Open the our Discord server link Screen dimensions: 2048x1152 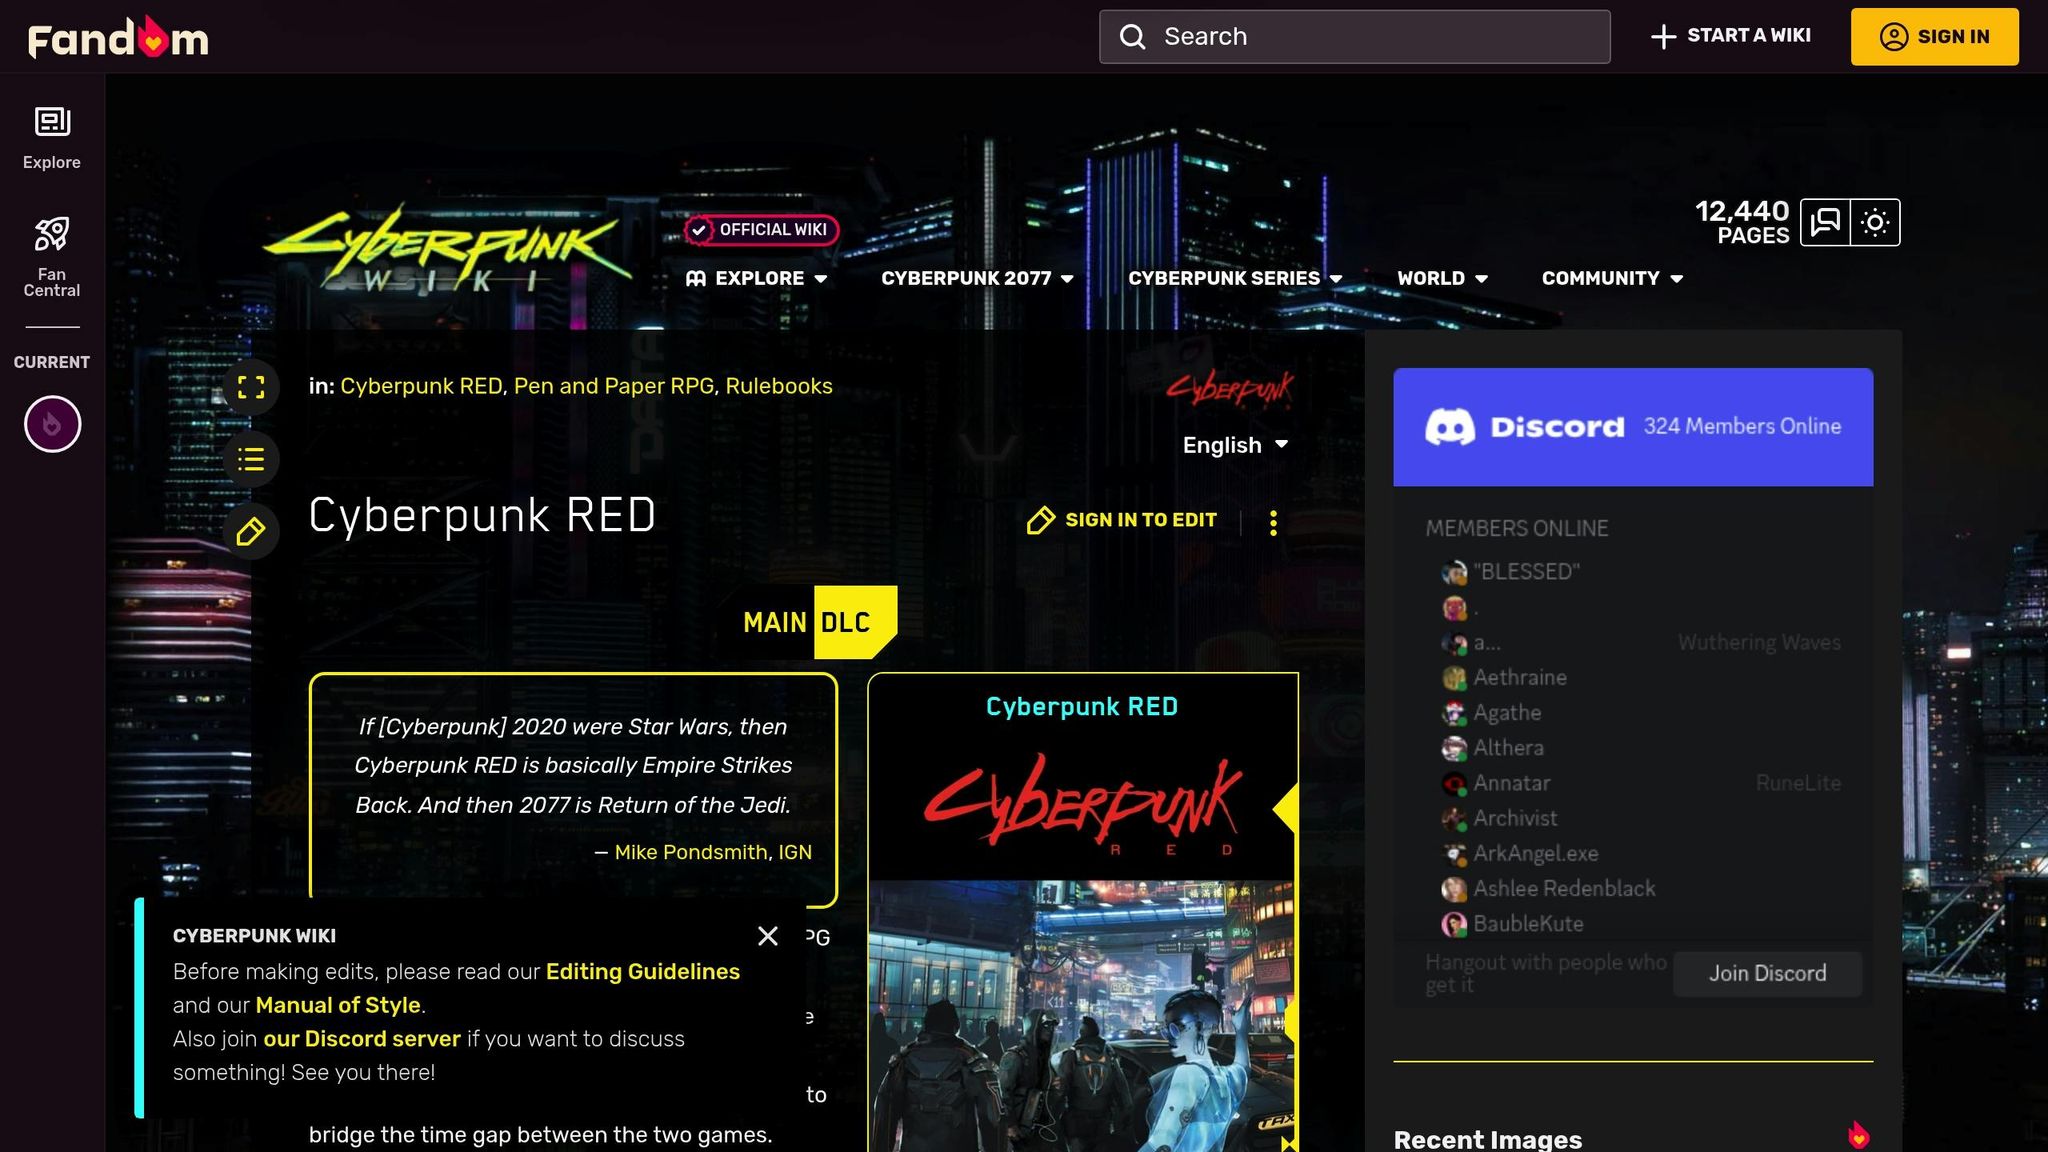[362, 1039]
